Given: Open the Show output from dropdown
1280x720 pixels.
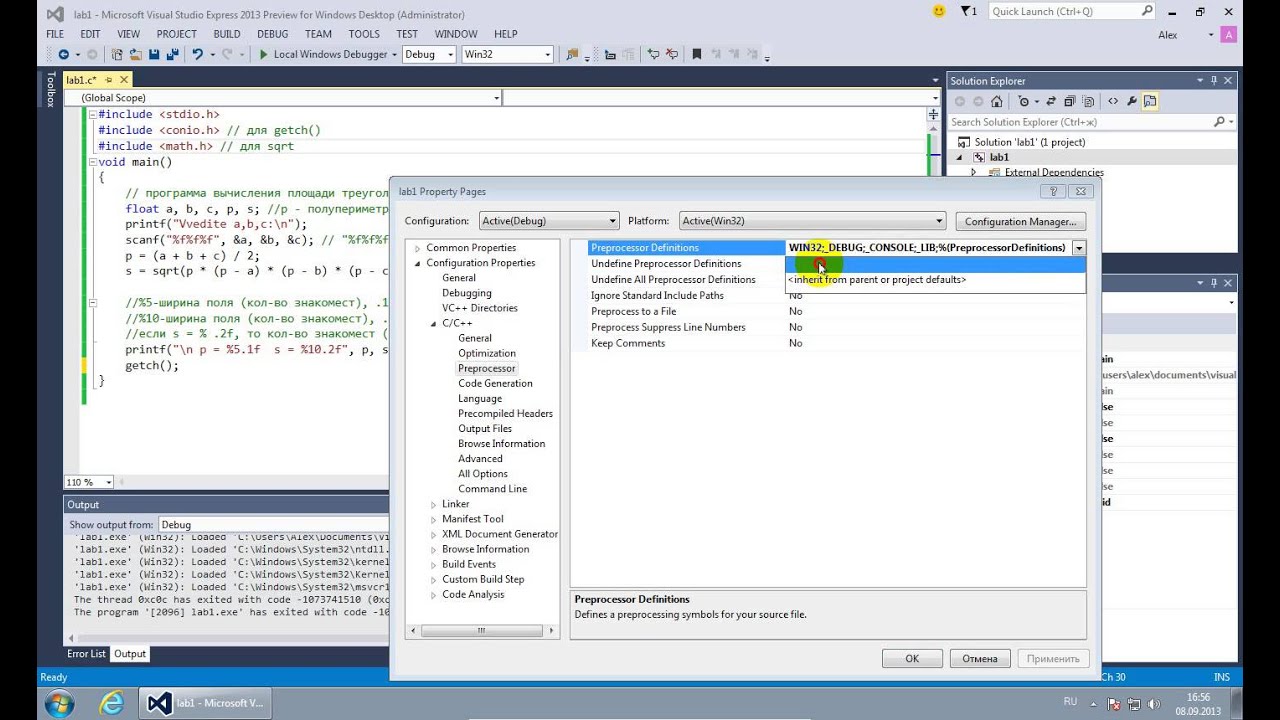Looking at the screenshot, I should click(x=273, y=524).
